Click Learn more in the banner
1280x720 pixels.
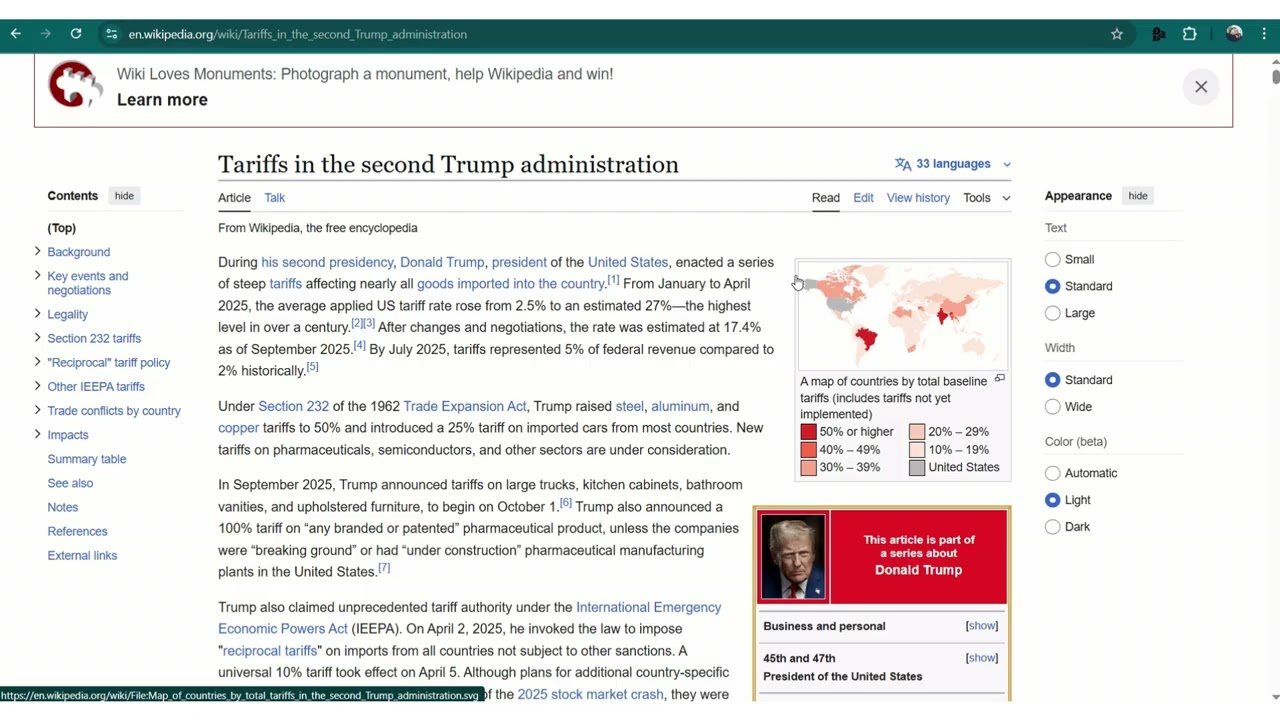tap(162, 100)
